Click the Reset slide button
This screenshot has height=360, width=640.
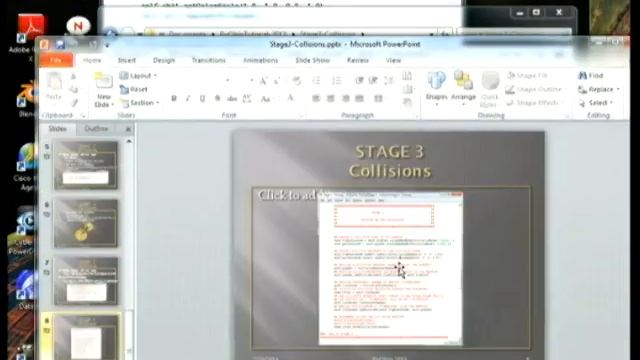(x=133, y=89)
